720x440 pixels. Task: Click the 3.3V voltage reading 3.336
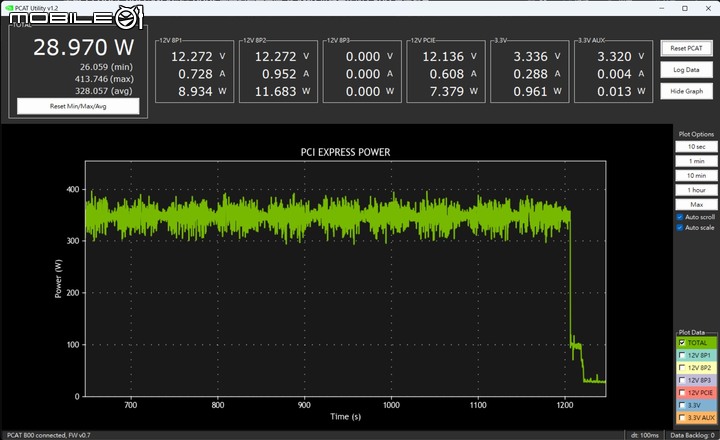click(530, 56)
